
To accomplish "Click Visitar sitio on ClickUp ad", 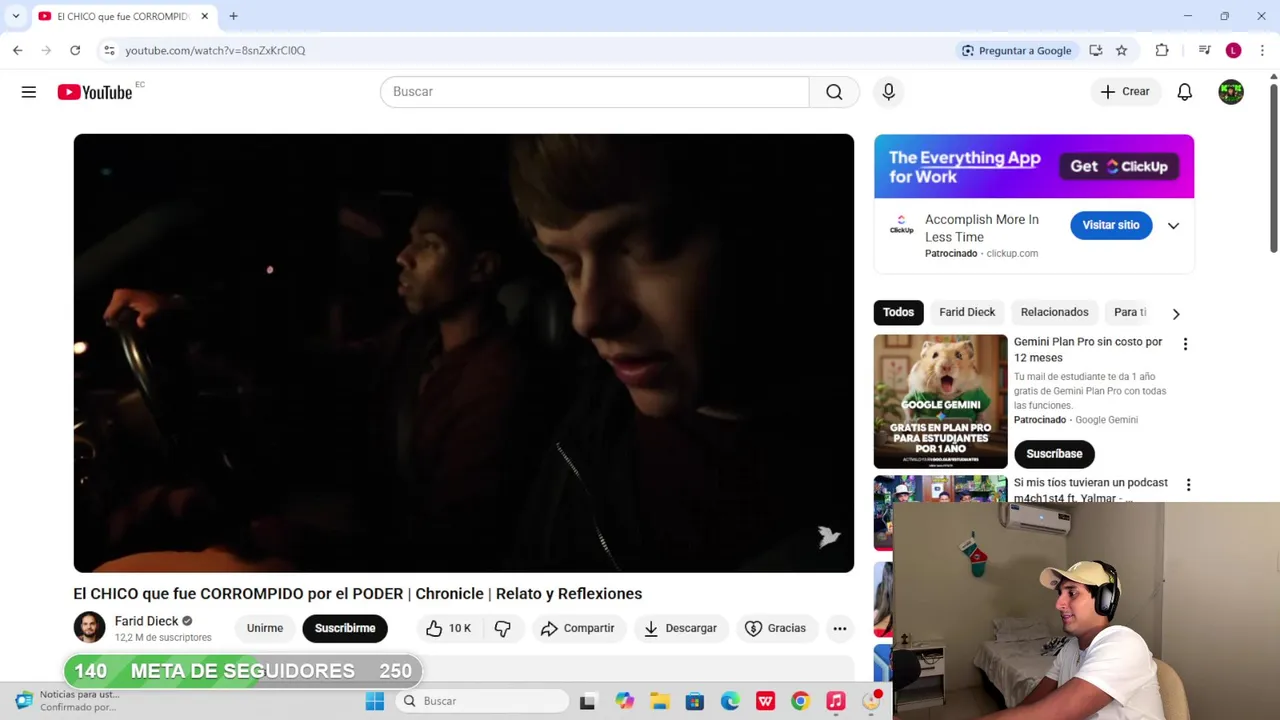I will click(x=1110, y=225).
